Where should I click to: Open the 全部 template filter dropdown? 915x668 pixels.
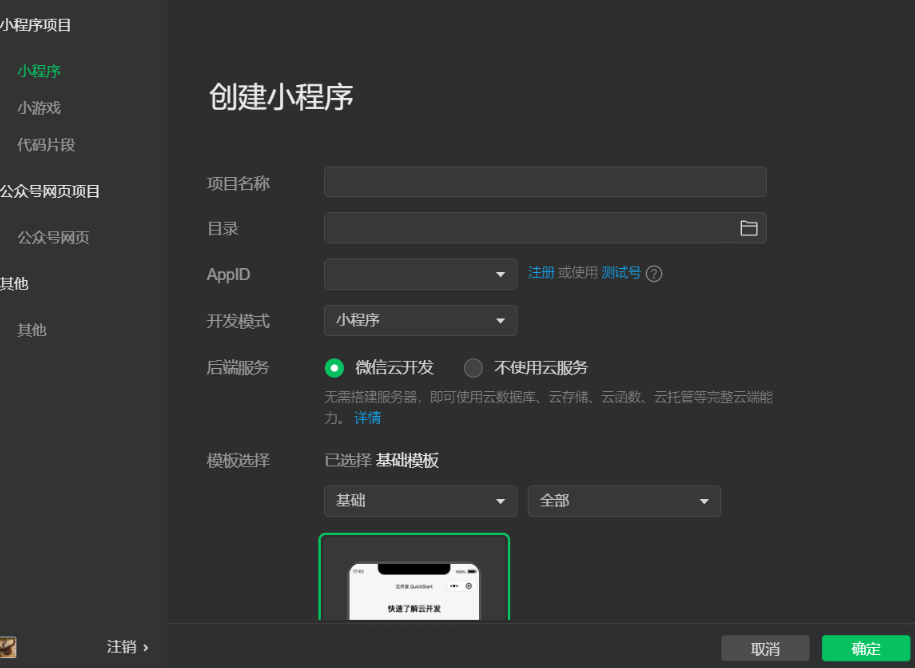[624, 501]
